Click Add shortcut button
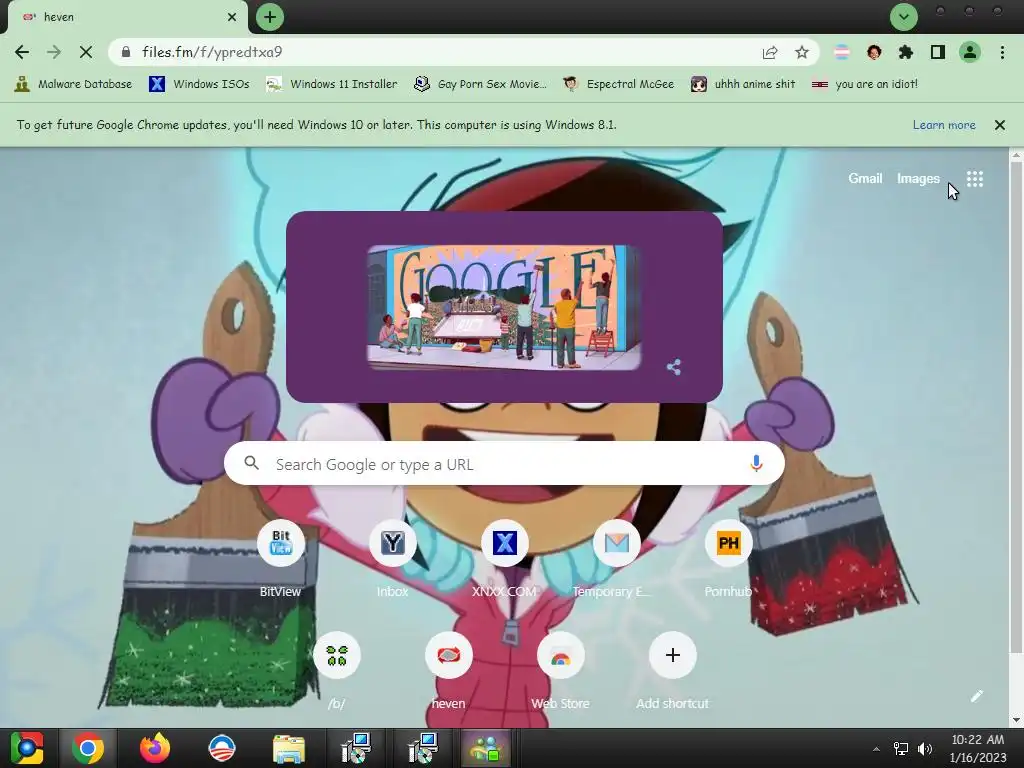Viewport: 1024px width, 768px height. click(x=673, y=671)
